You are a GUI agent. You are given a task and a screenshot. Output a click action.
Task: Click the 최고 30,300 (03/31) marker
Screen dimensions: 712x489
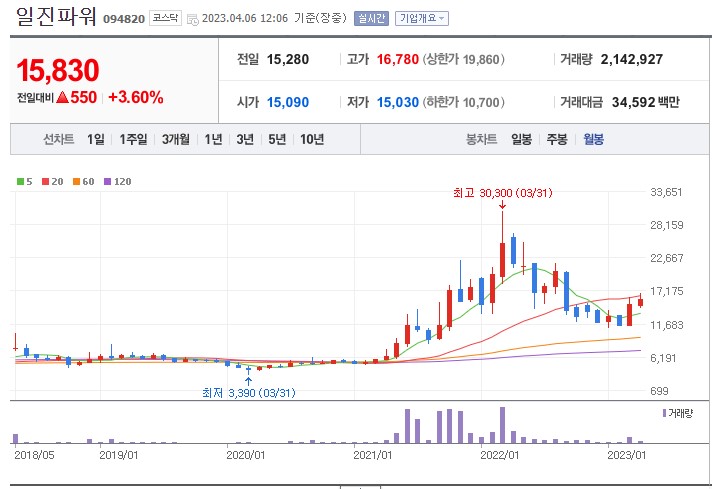point(503,193)
